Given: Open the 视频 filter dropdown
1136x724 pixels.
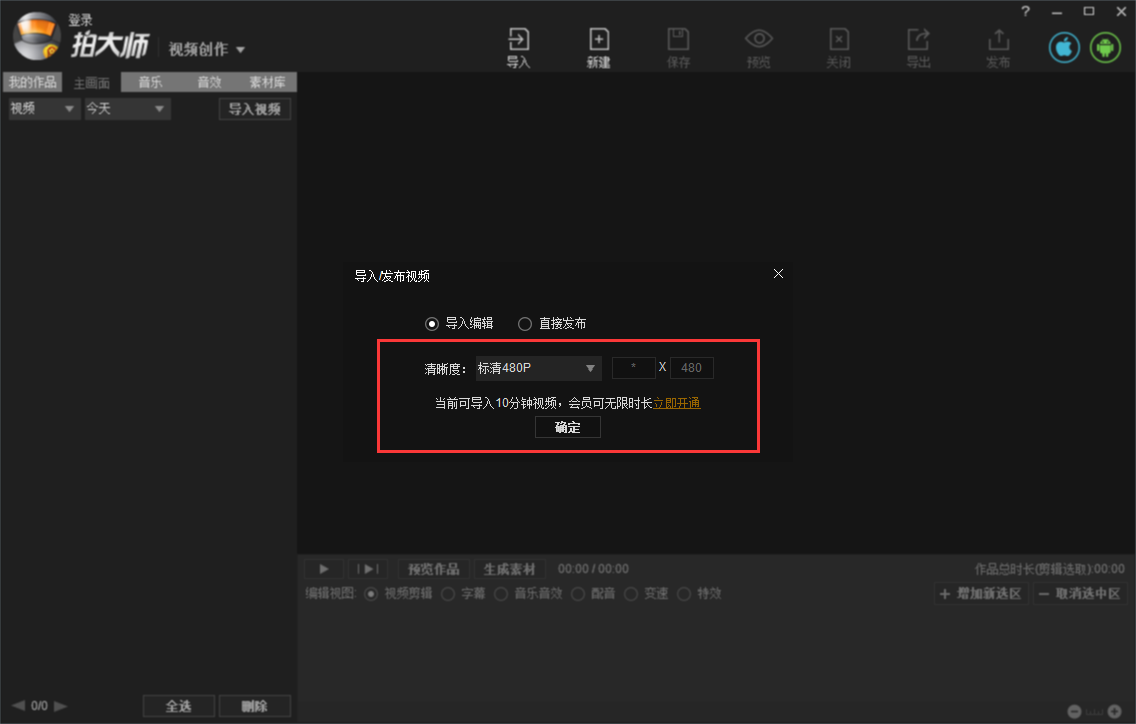Looking at the screenshot, I should click(x=42, y=108).
